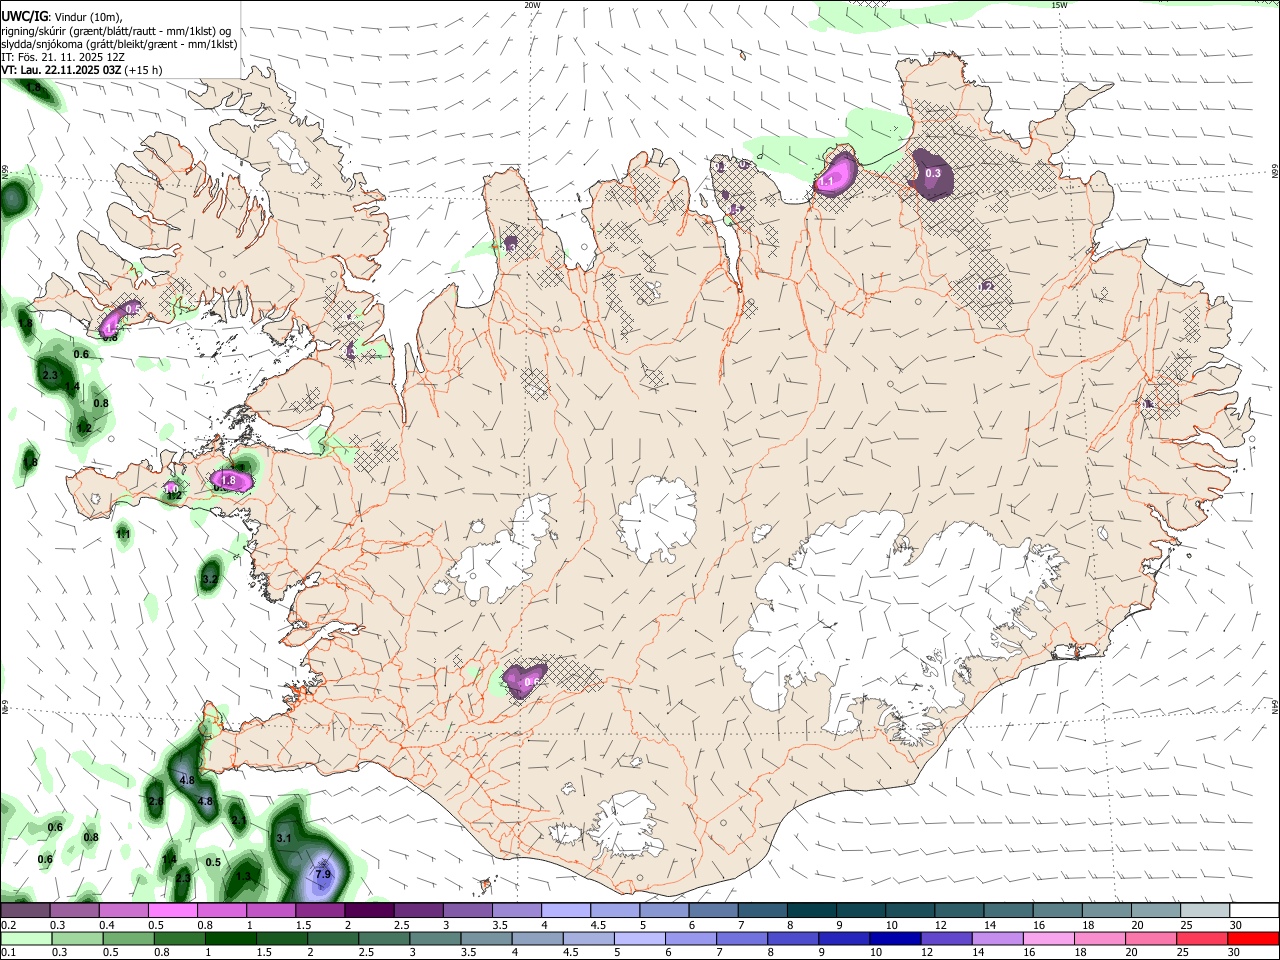Click the bright pink 0.5–0.8 snow legend swatch
The width and height of the screenshot is (1280, 960).
point(172,910)
